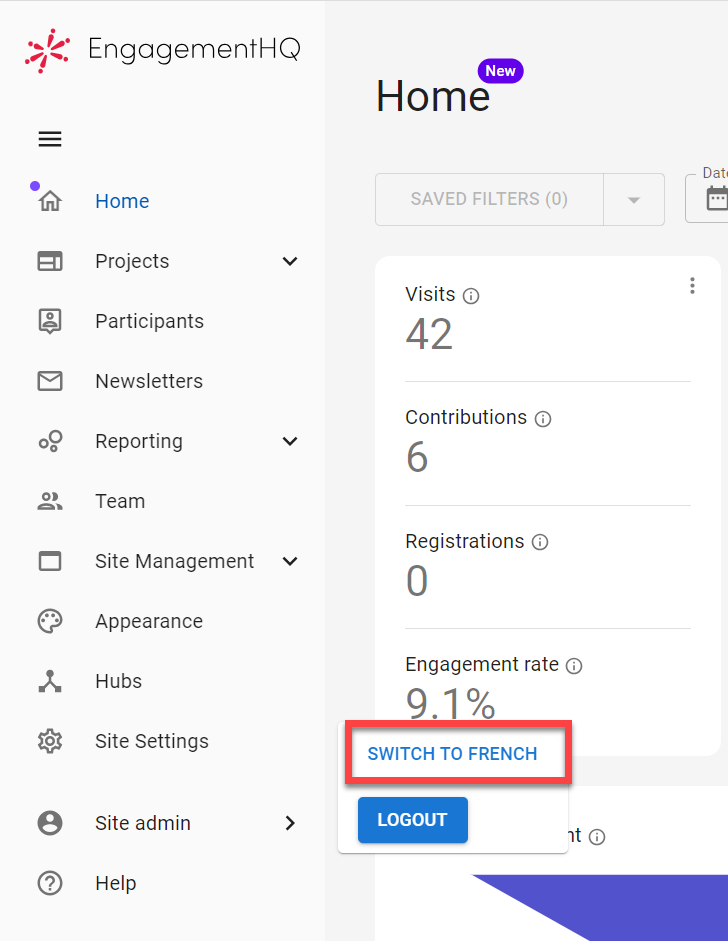This screenshot has height=941, width=728.
Task: Open Team menu item
Action: tap(120, 501)
